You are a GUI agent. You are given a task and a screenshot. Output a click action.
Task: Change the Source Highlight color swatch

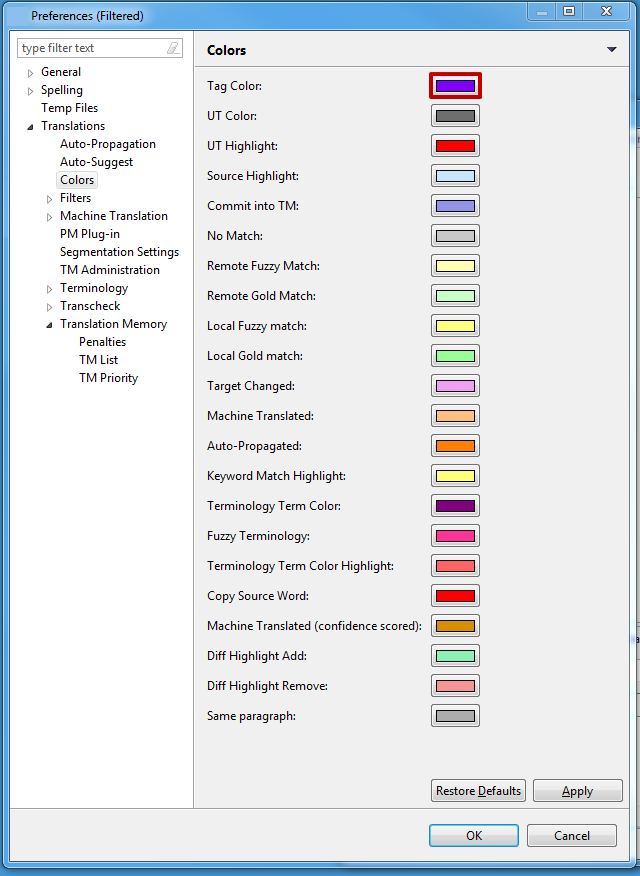[455, 176]
